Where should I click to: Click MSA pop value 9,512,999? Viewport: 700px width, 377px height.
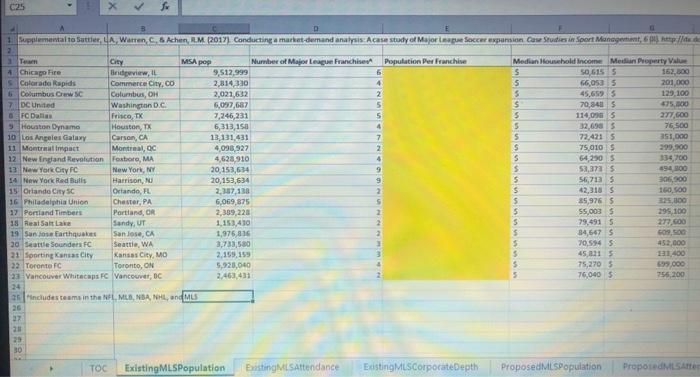point(215,72)
